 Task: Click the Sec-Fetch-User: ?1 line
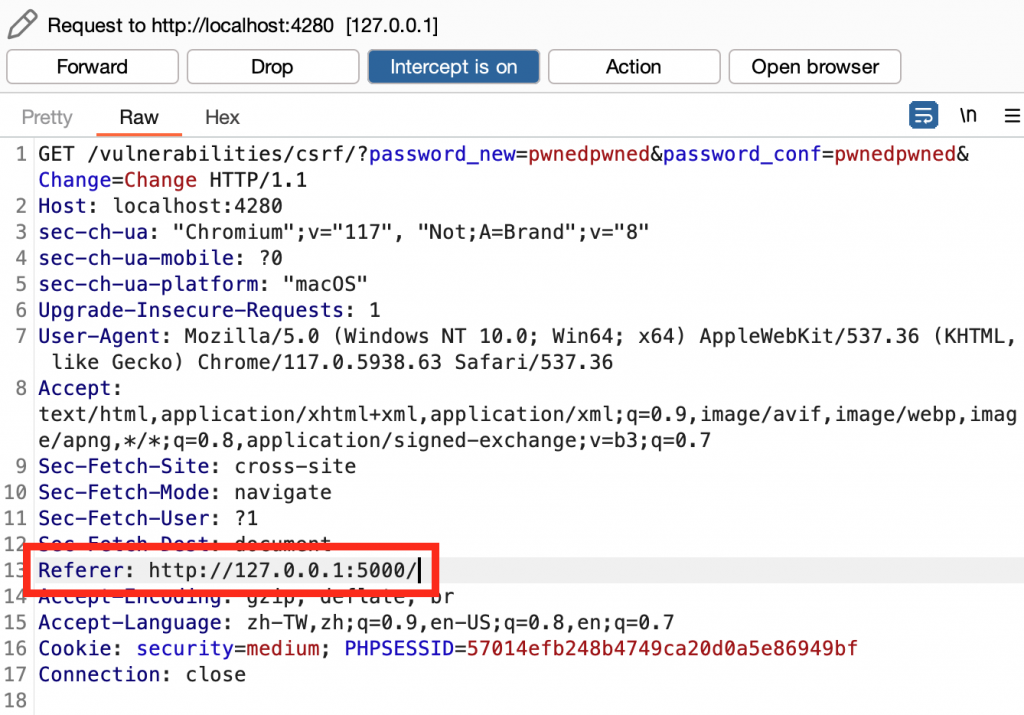coord(148,518)
